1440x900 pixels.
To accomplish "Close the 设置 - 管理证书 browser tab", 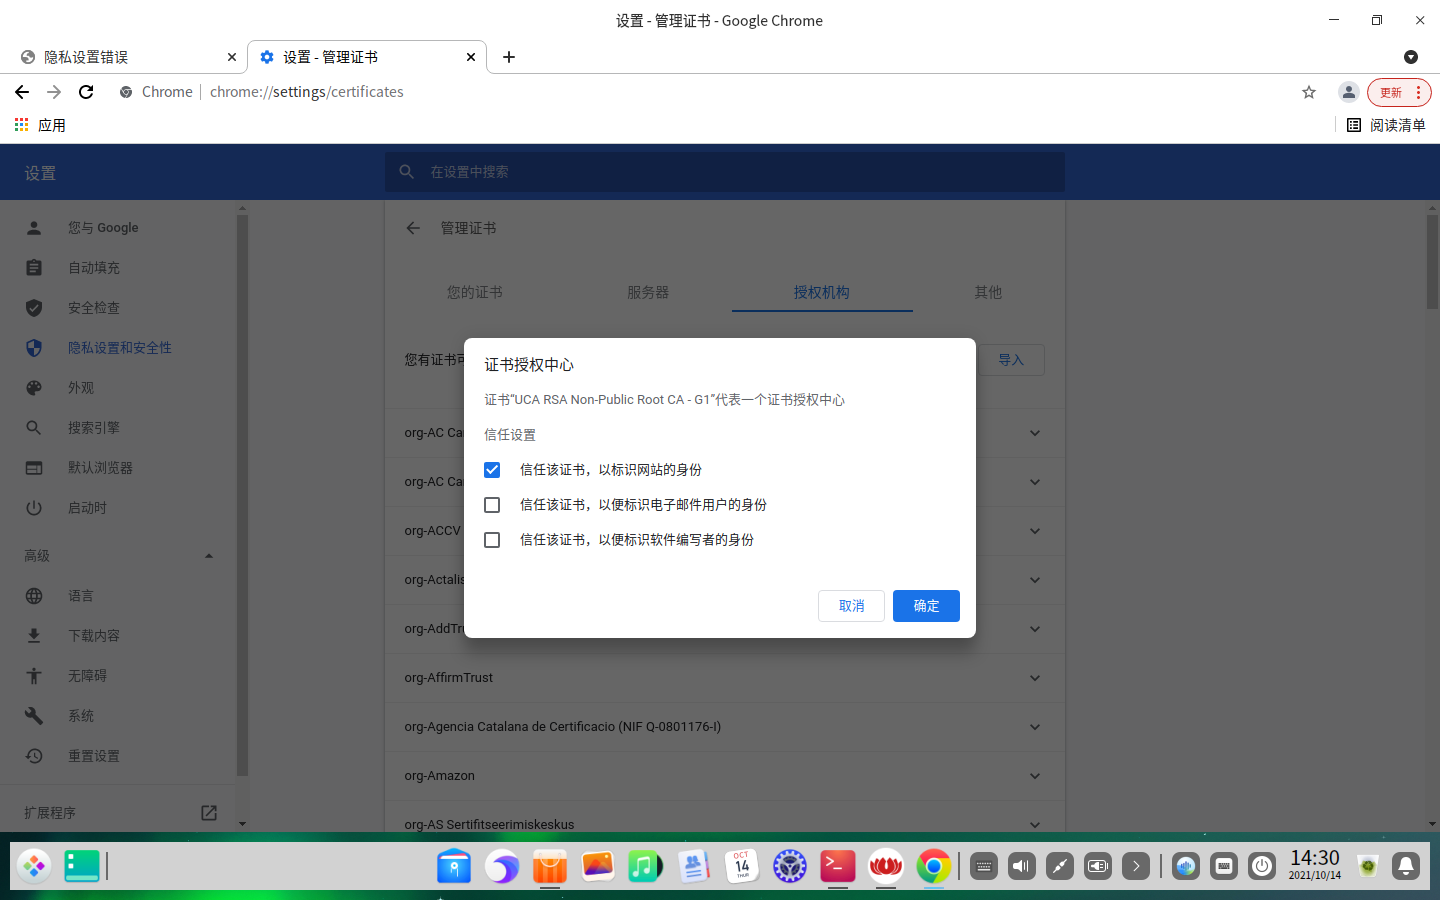I will point(471,57).
